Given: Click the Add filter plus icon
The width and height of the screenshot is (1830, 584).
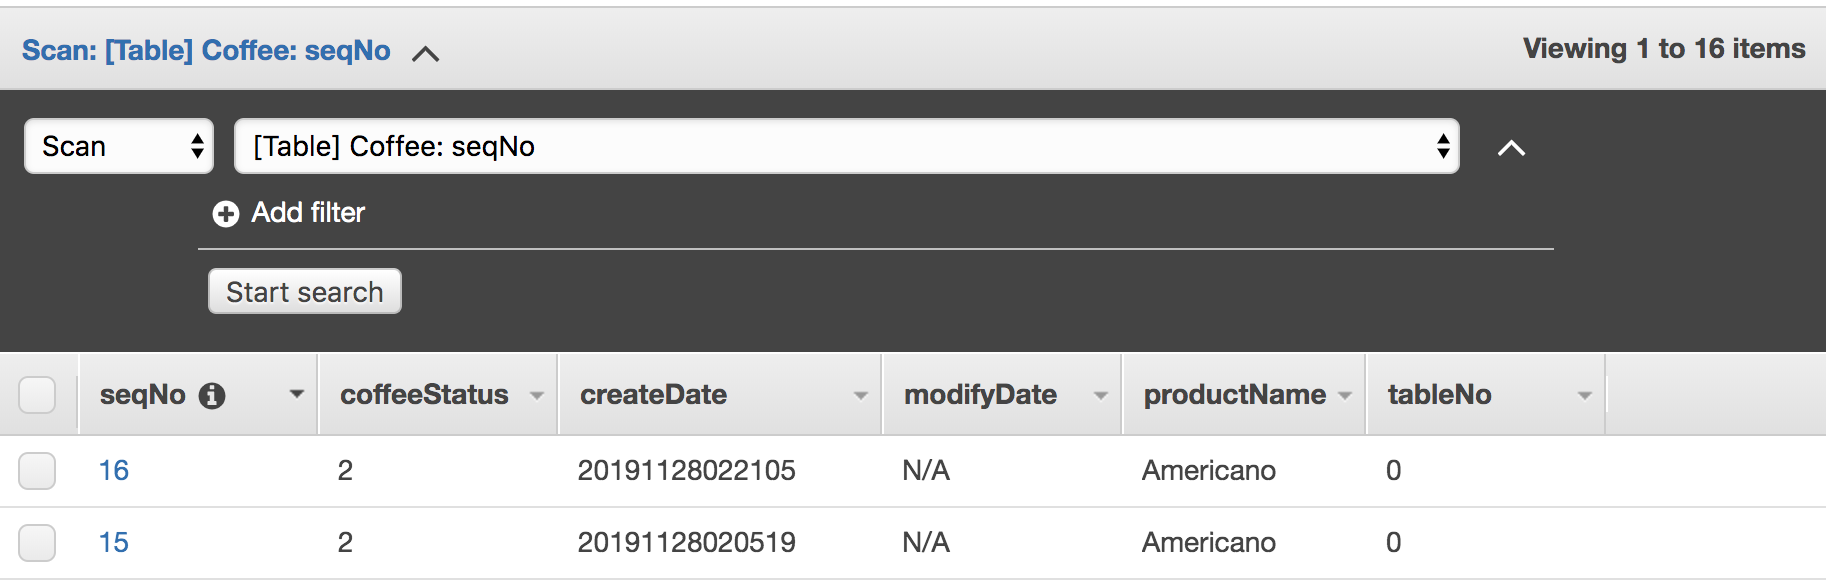Looking at the screenshot, I should click(x=226, y=214).
